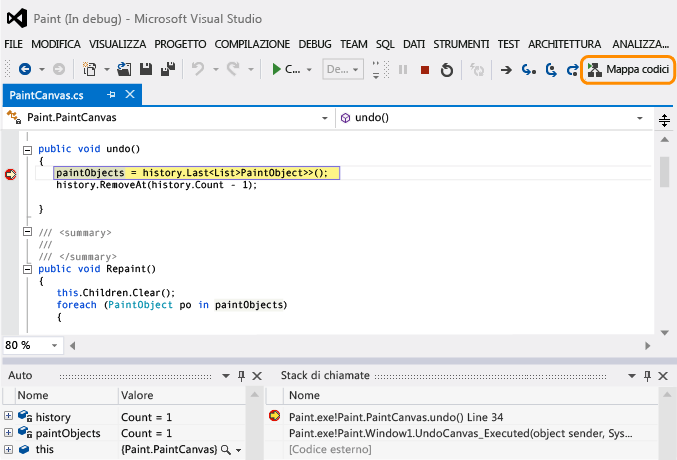Open the STRUMENTI menu

click(461, 44)
